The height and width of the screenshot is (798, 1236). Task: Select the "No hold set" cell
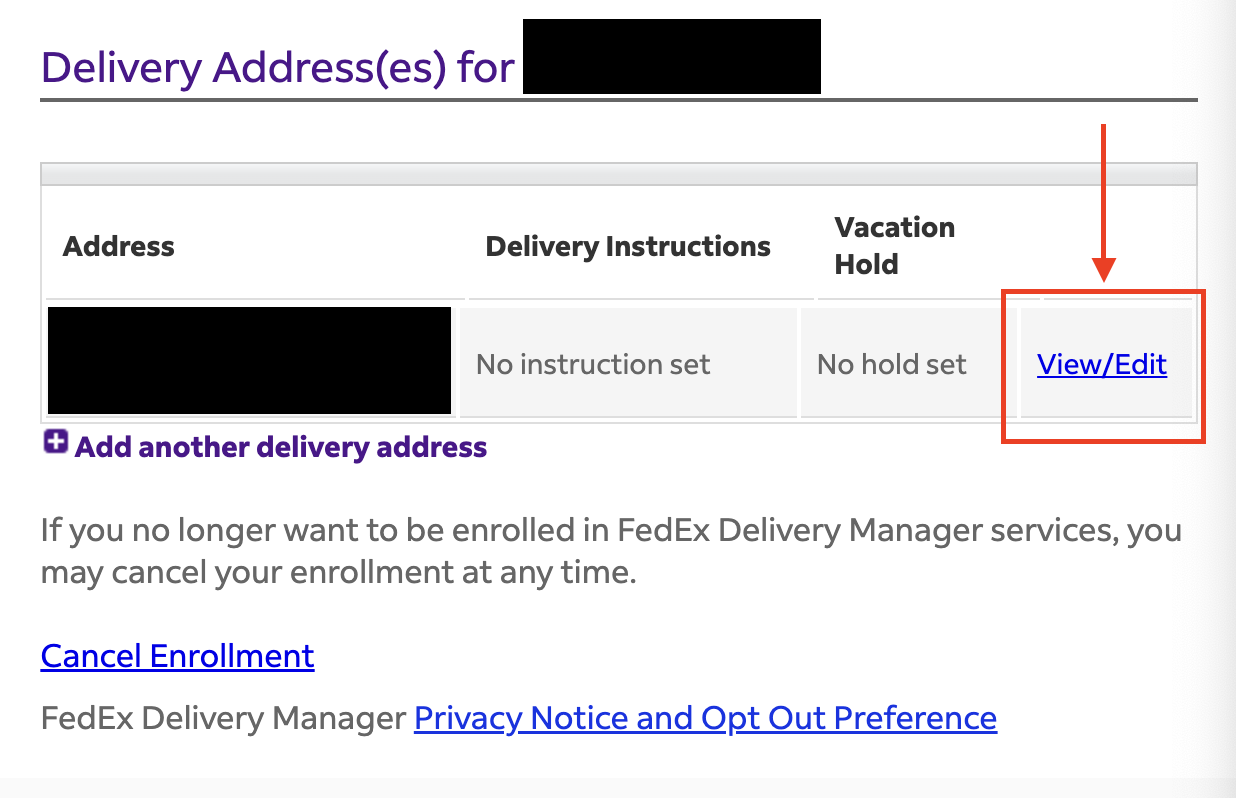tap(892, 364)
